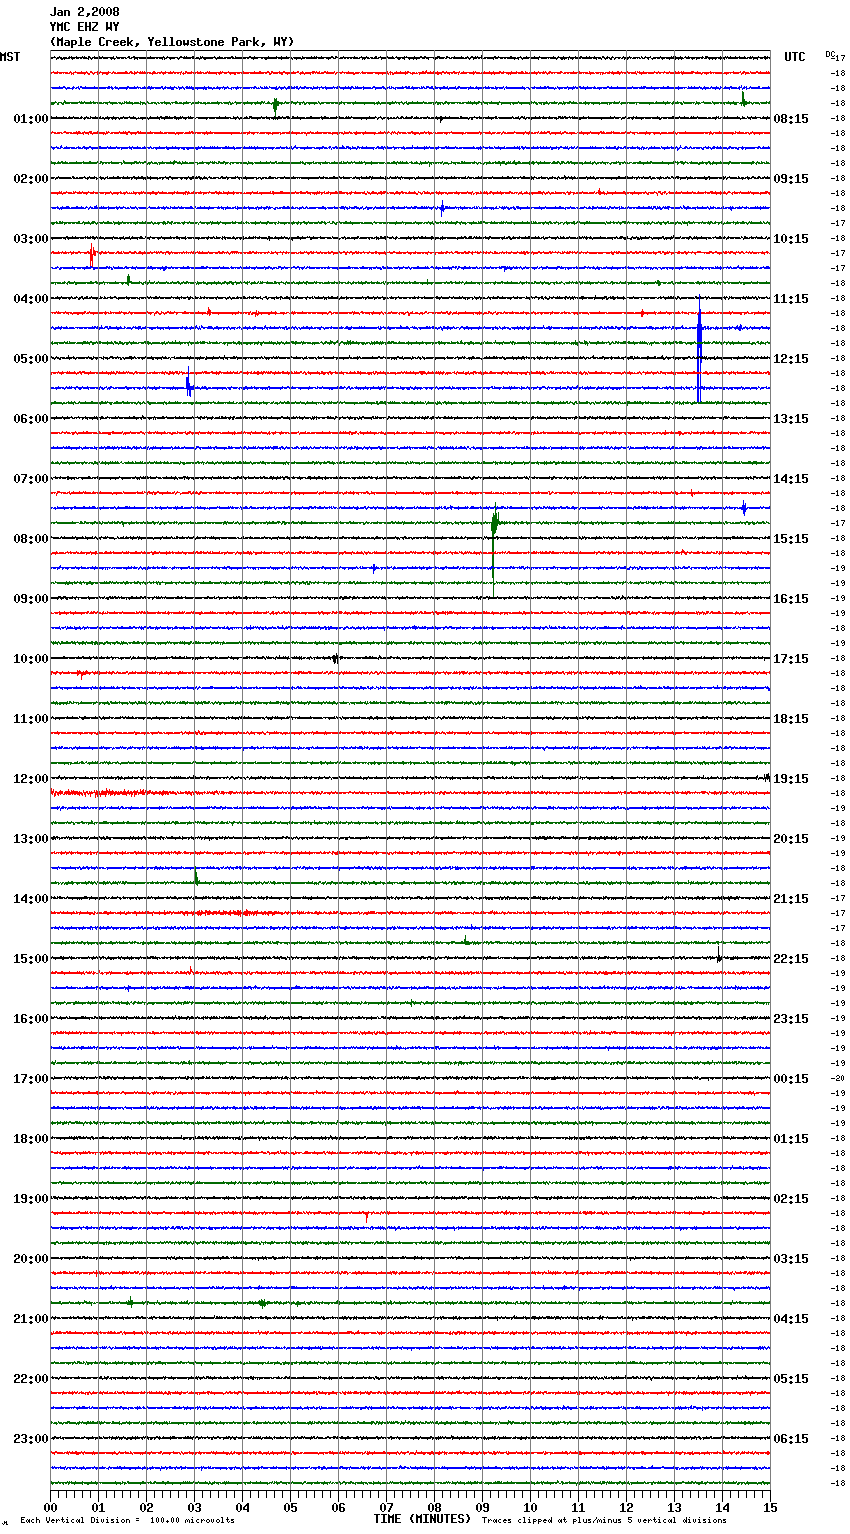Click the 14:15 UTC time label
Image resolution: width=850 pixels, height=1534 pixels.
791,479
